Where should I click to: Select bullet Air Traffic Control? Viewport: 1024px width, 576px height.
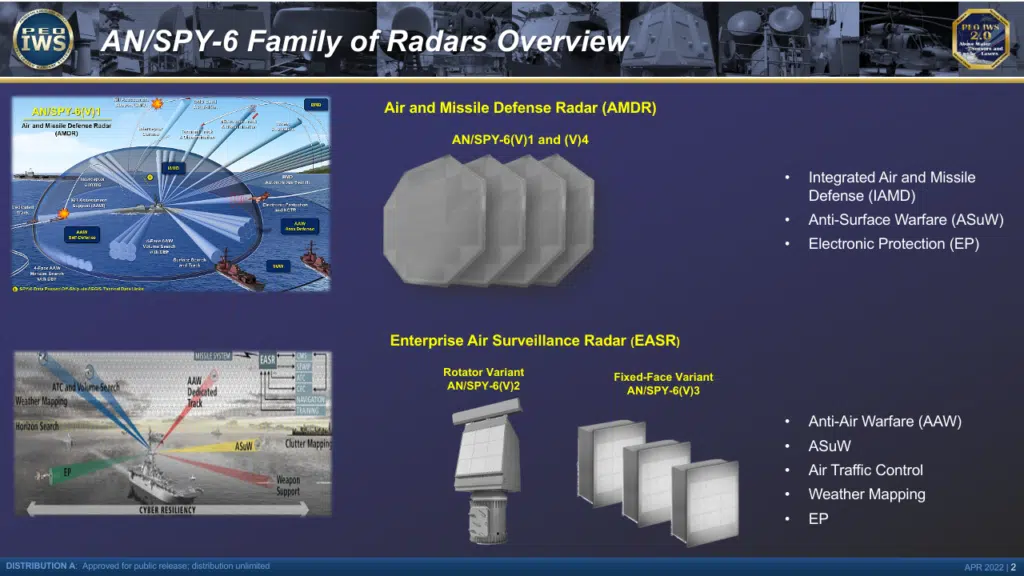tap(865, 470)
